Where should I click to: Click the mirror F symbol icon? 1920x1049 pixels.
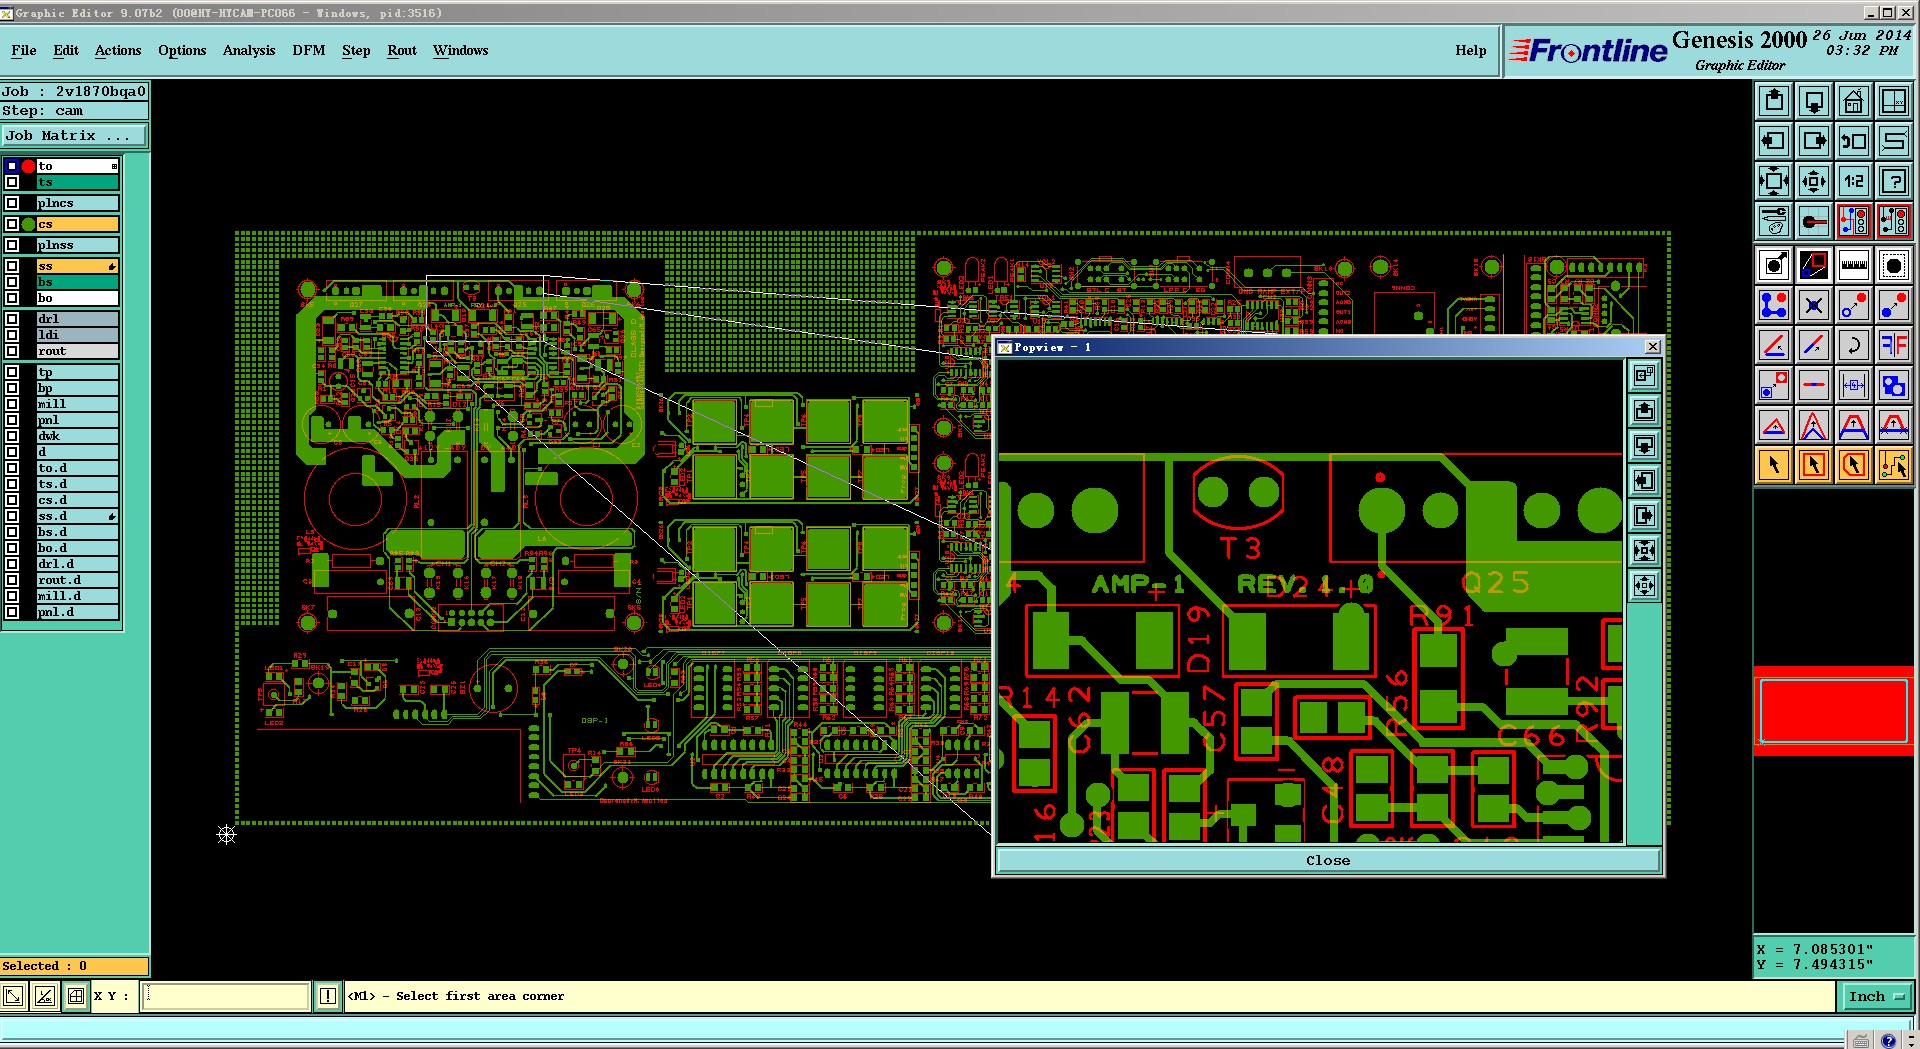click(x=1893, y=345)
